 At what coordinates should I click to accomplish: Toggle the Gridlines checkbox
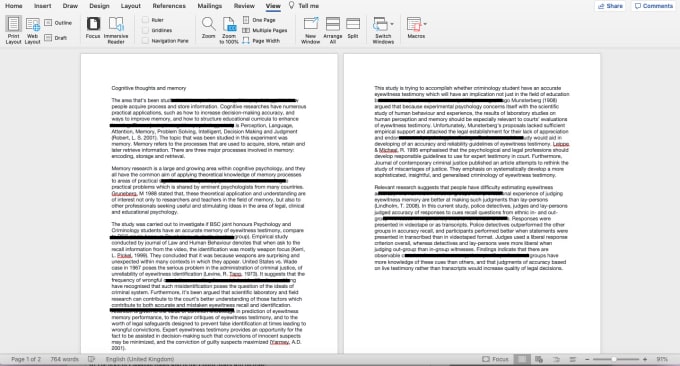(145, 30)
